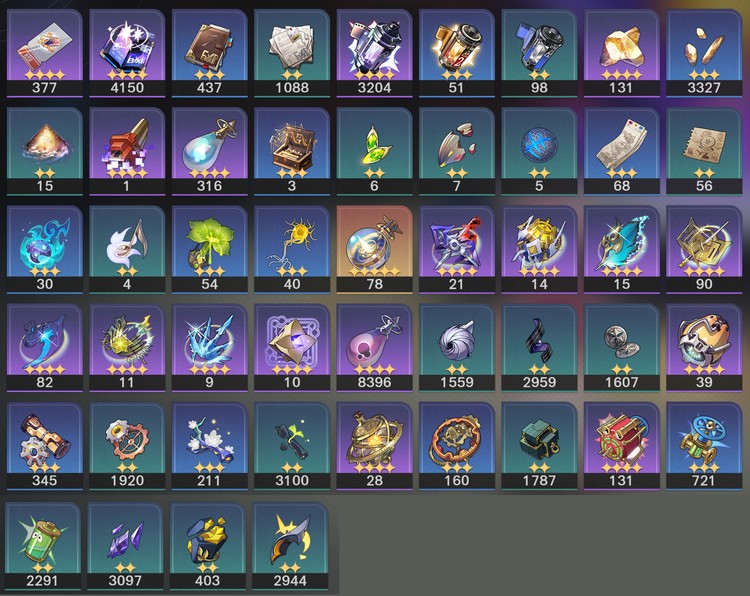Viewport: 750px width, 596px height.
Task: Click the white flower branch showing 211
Action: click(210, 446)
